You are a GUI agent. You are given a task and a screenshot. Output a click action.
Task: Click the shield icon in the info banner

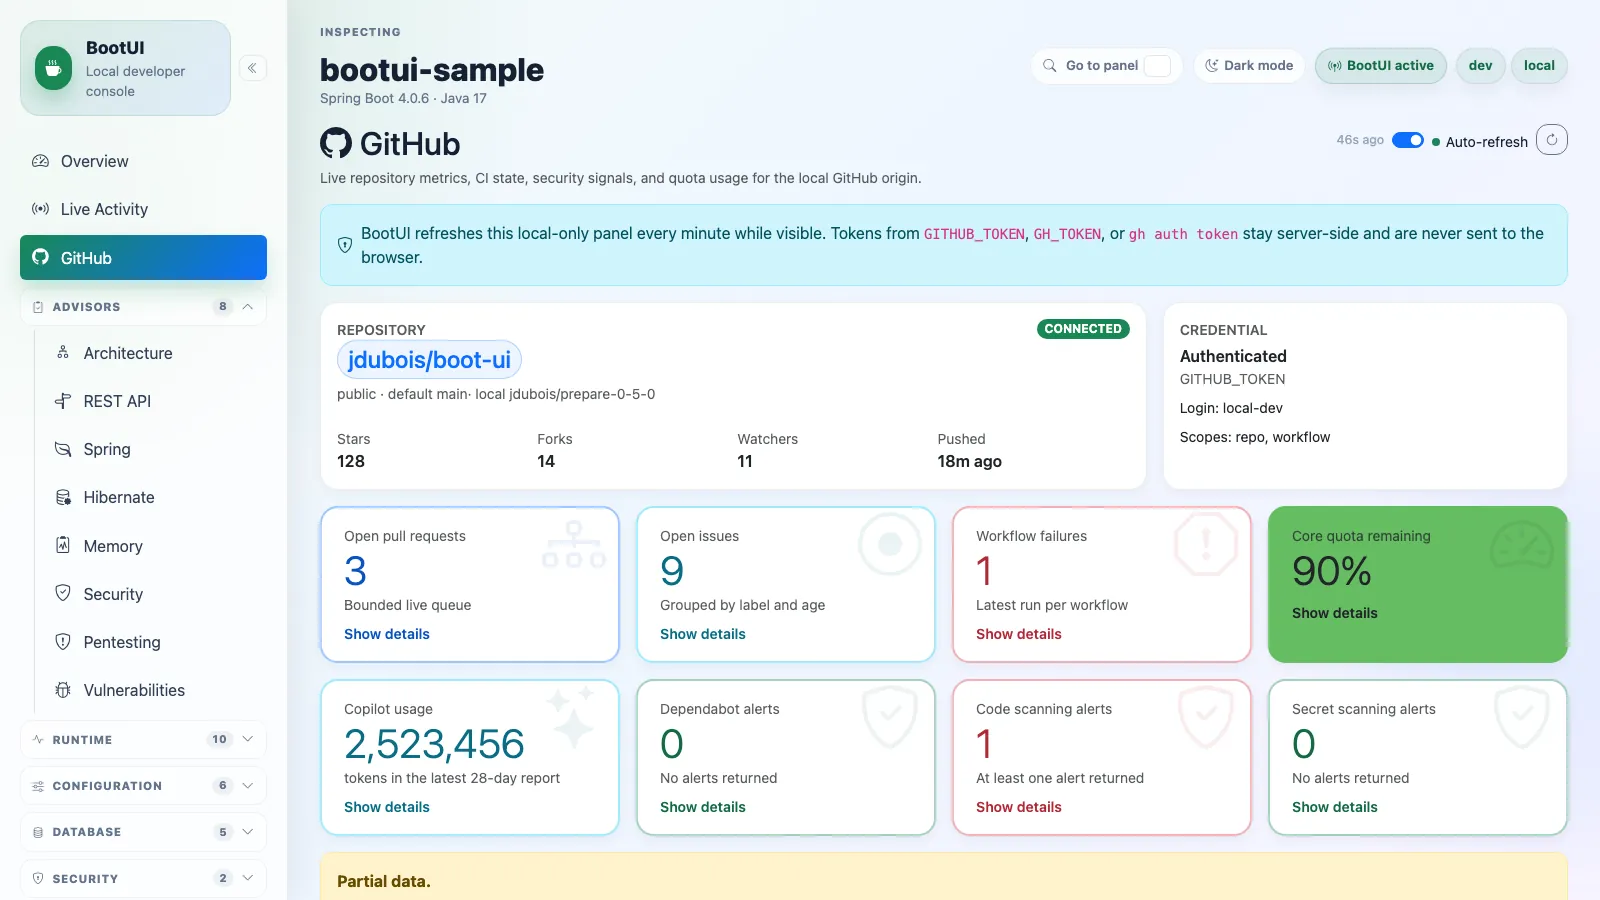point(345,245)
